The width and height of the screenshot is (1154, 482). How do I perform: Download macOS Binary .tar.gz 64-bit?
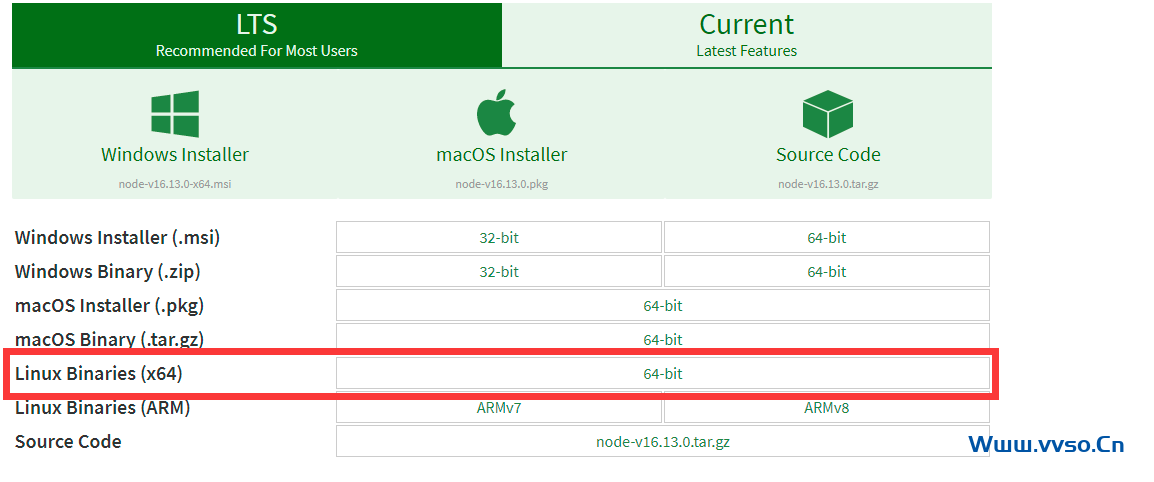coord(662,340)
